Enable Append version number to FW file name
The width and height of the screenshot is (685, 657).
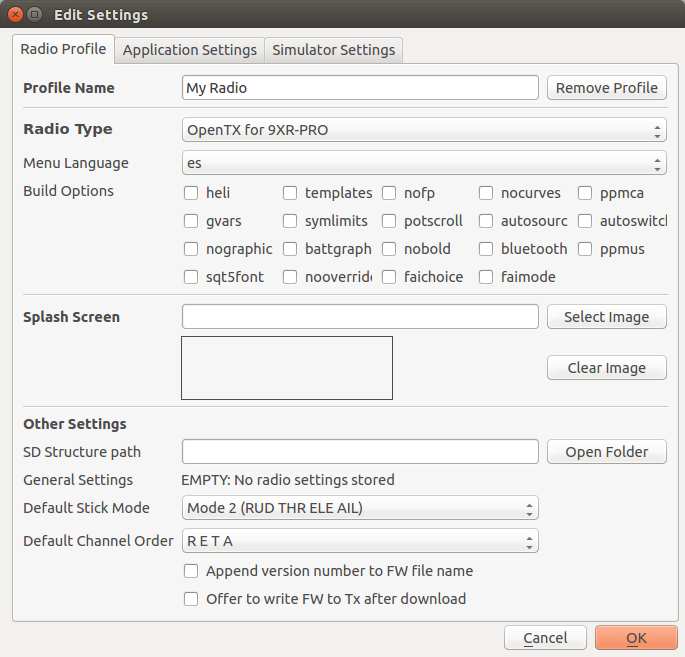coord(191,571)
